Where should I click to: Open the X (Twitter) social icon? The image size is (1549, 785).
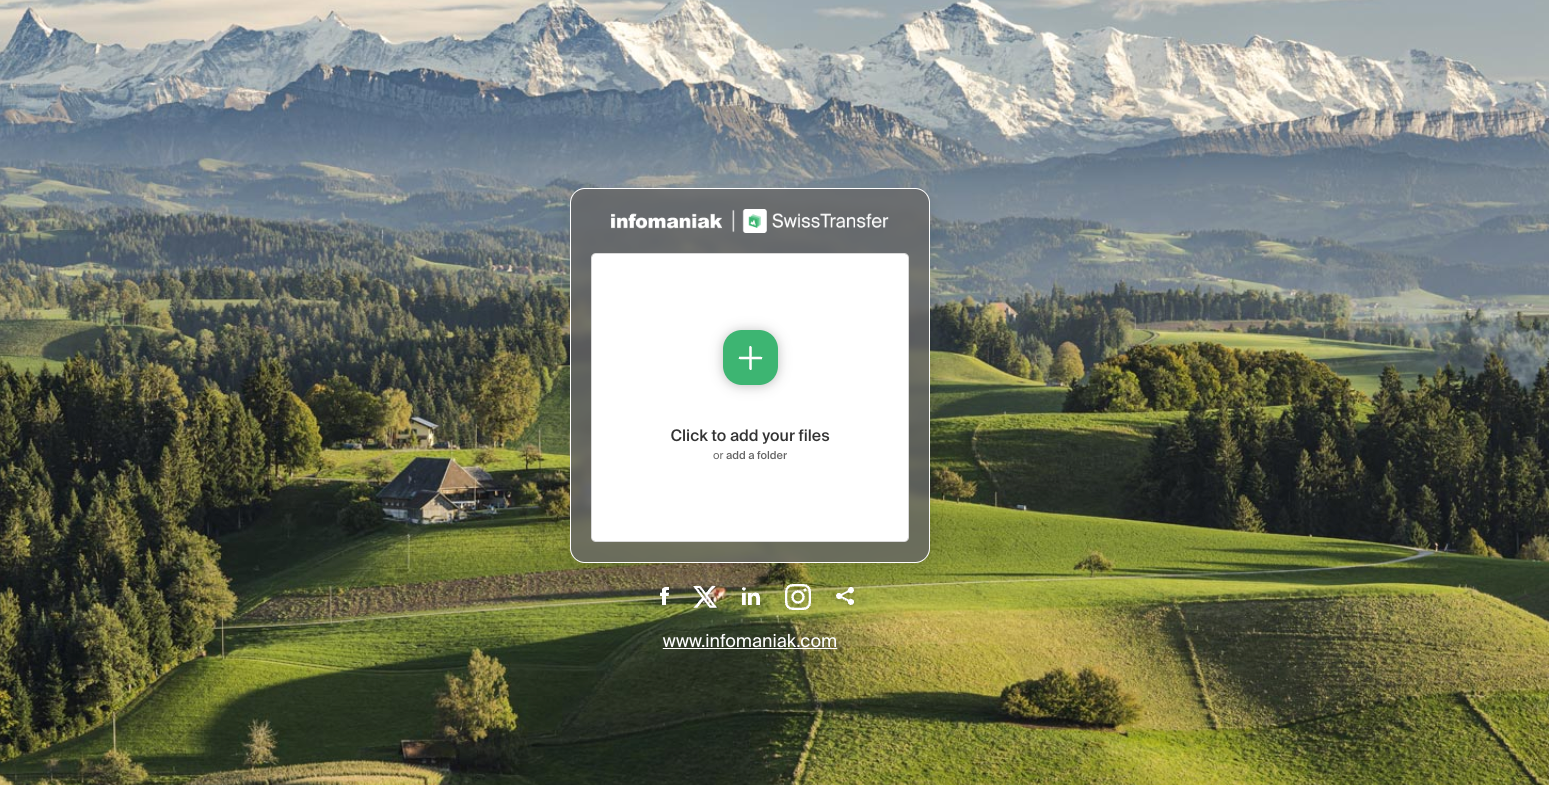pyautogui.click(x=706, y=597)
